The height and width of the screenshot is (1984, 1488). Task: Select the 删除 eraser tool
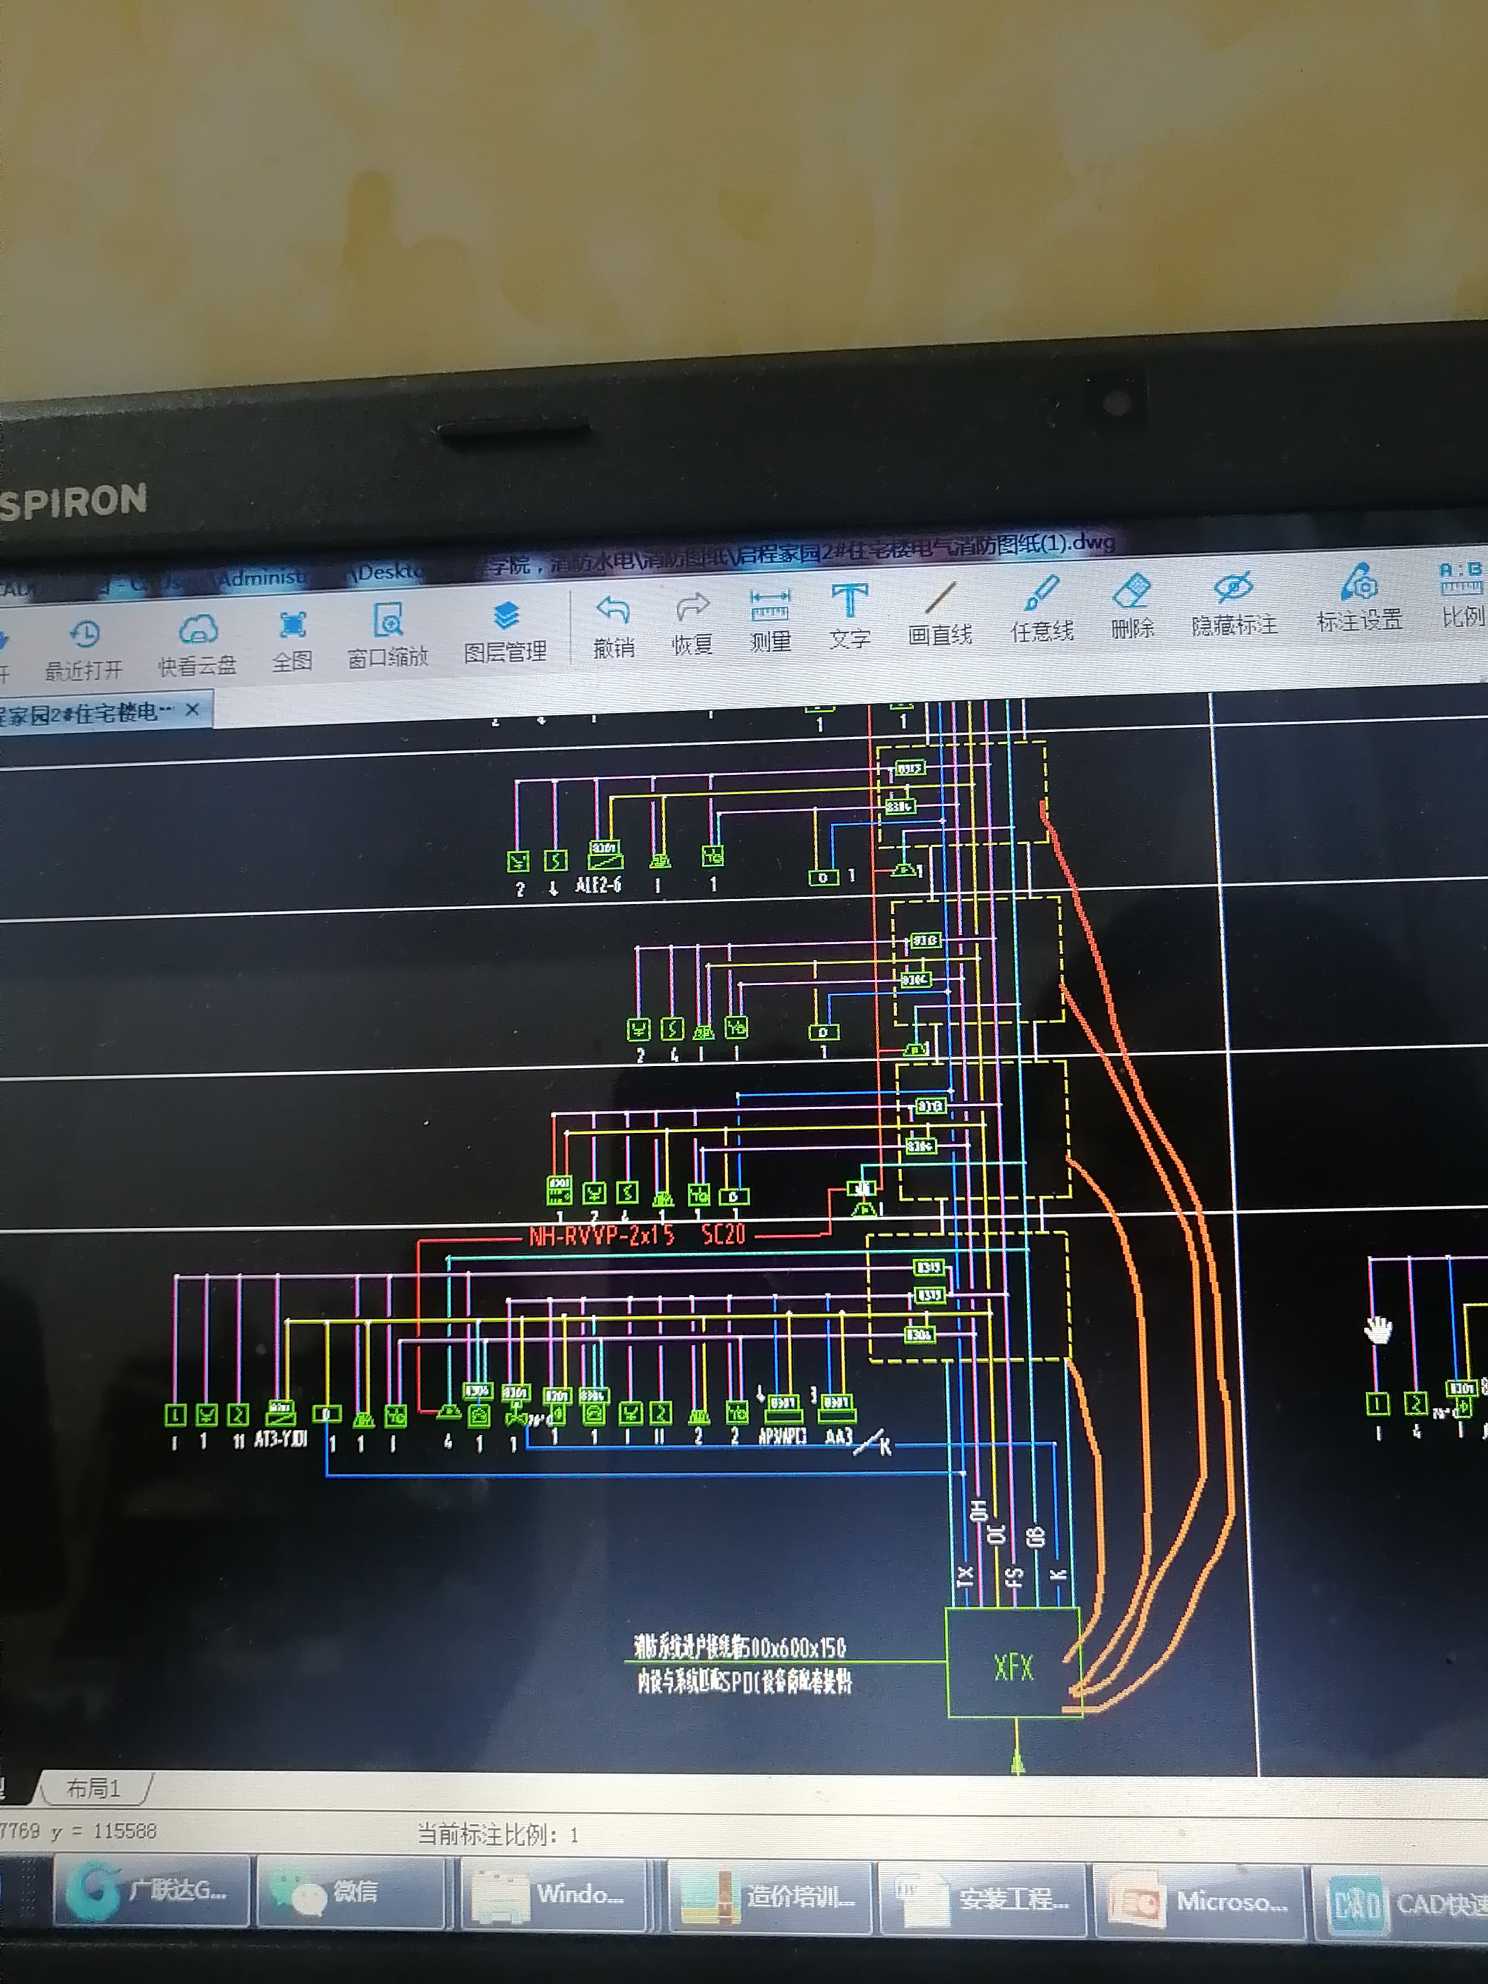1133,606
